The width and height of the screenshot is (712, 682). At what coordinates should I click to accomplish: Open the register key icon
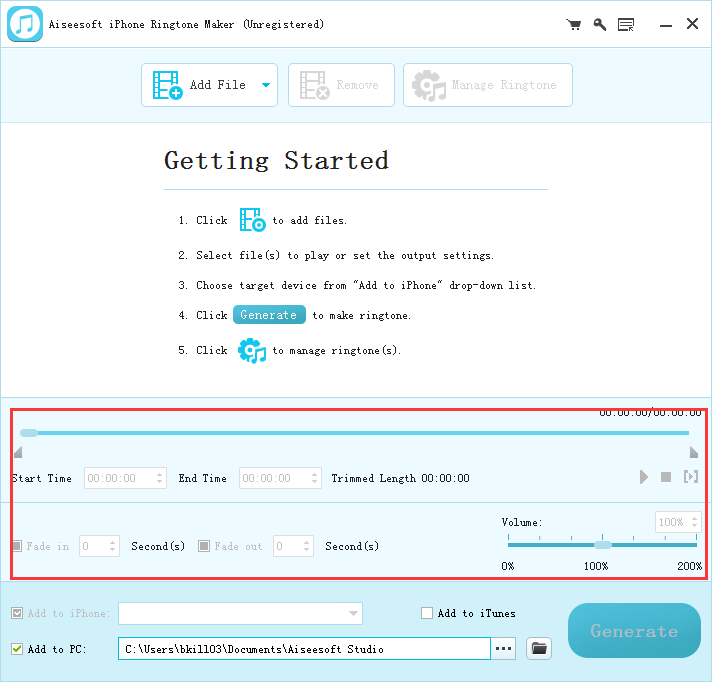600,25
